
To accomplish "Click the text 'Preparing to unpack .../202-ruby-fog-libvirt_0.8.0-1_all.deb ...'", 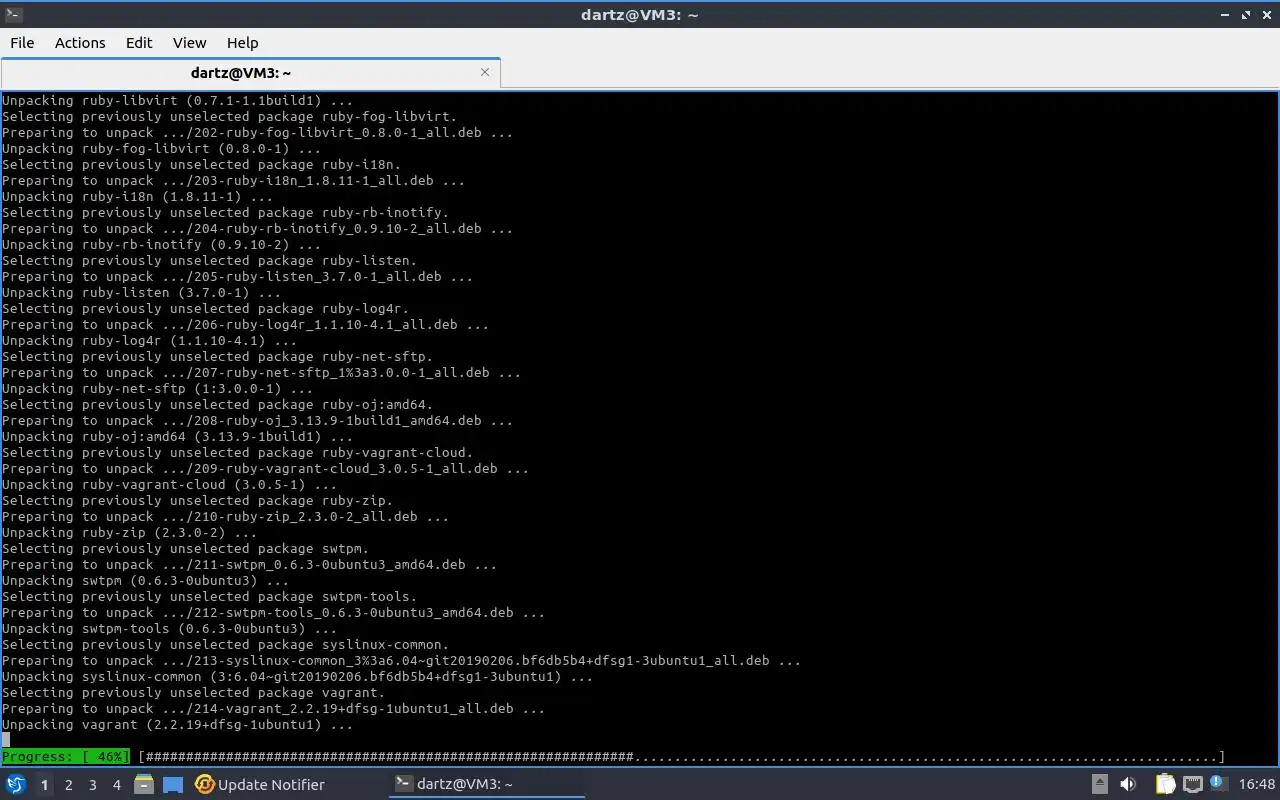I will tap(258, 133).
